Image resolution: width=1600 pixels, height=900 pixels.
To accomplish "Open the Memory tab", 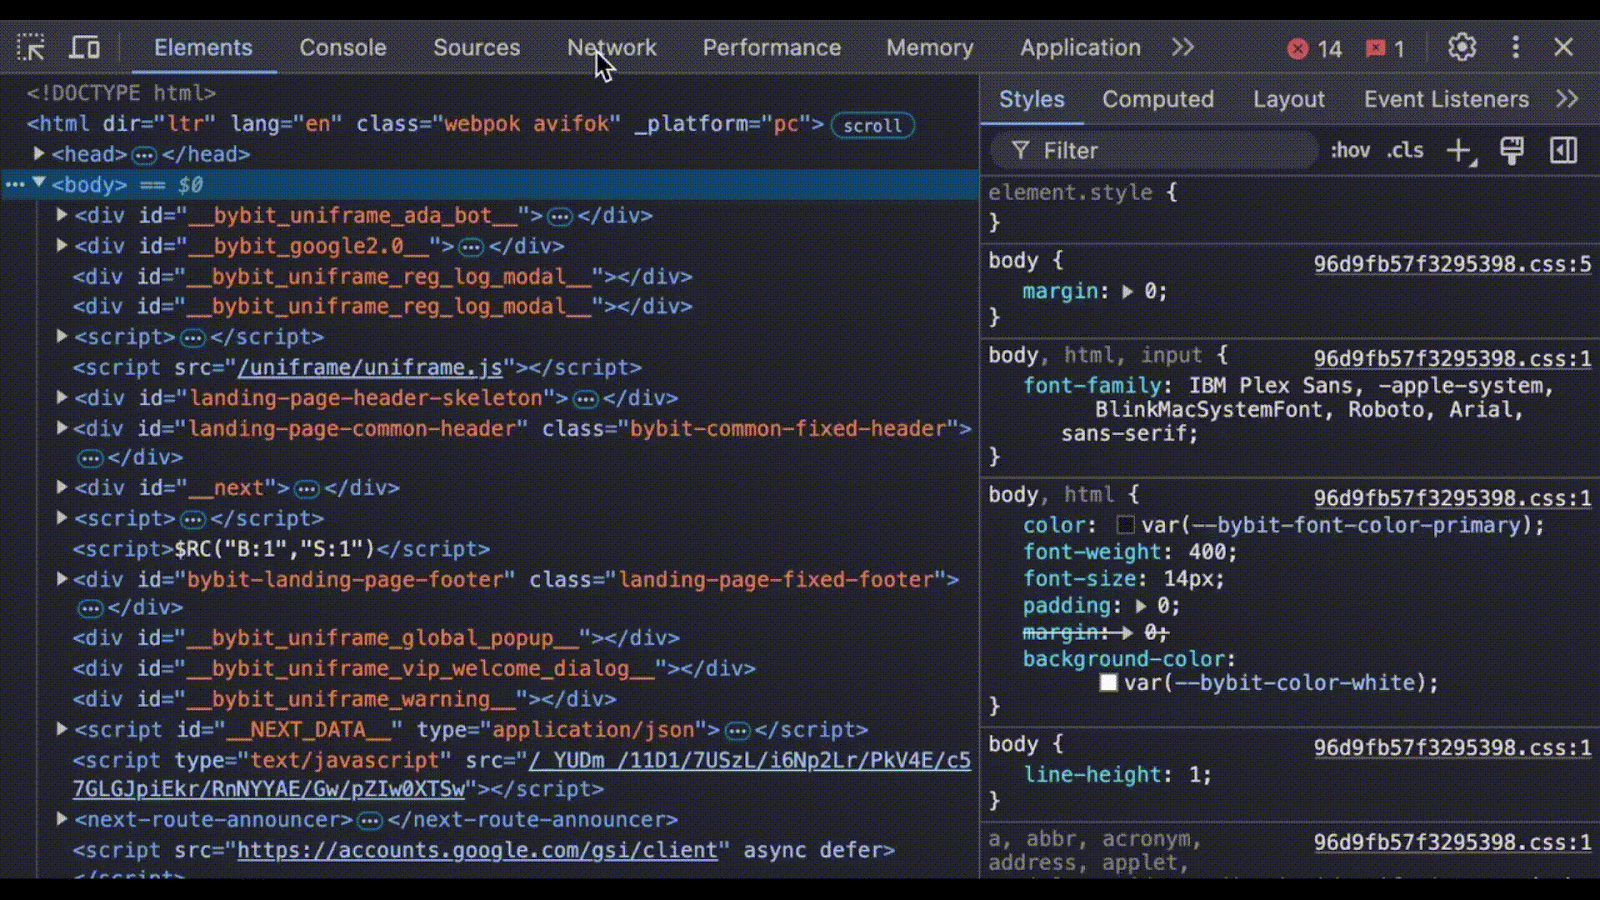I will [x=929, y=47].
